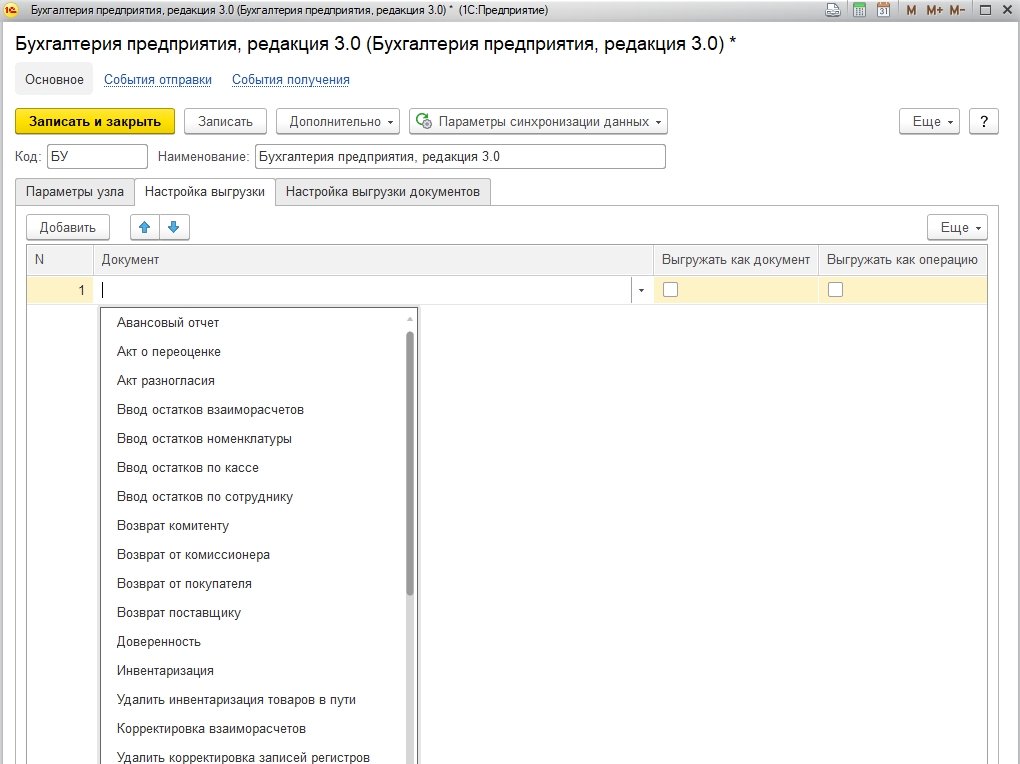The height and width of the screenshot is (764, 1020).
Task: Open 'События отправки' link
Action: pos(158,80)
